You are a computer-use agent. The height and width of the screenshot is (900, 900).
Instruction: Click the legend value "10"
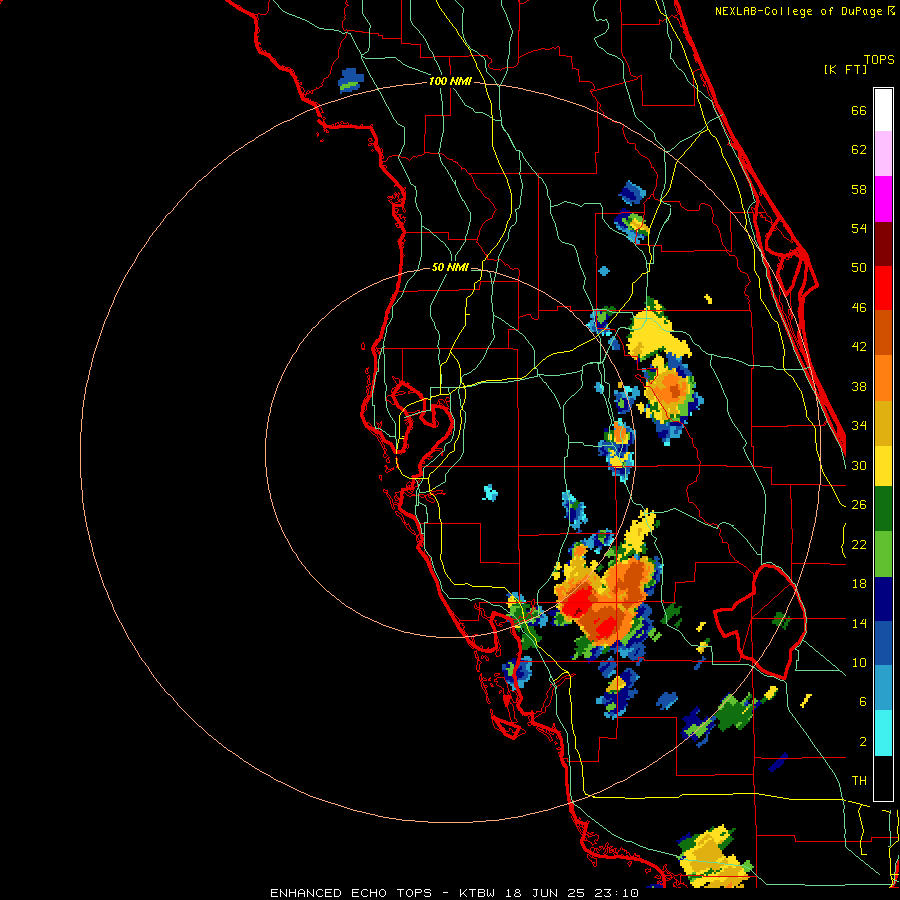coord(859,662)
